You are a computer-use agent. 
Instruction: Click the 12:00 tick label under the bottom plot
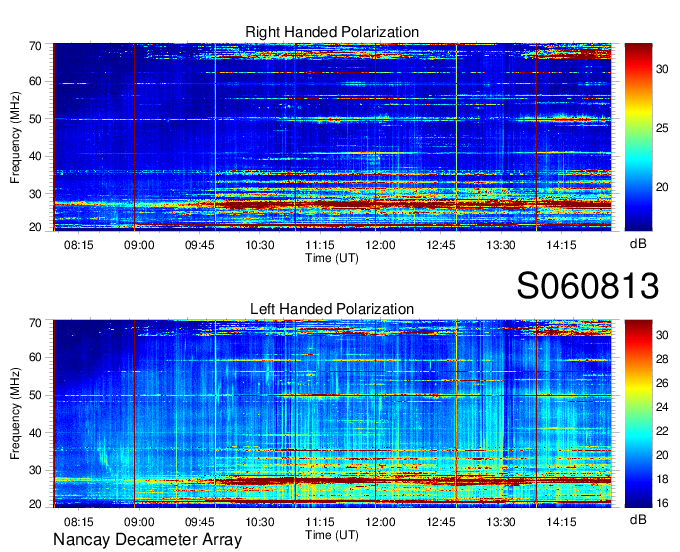[380, 522]
